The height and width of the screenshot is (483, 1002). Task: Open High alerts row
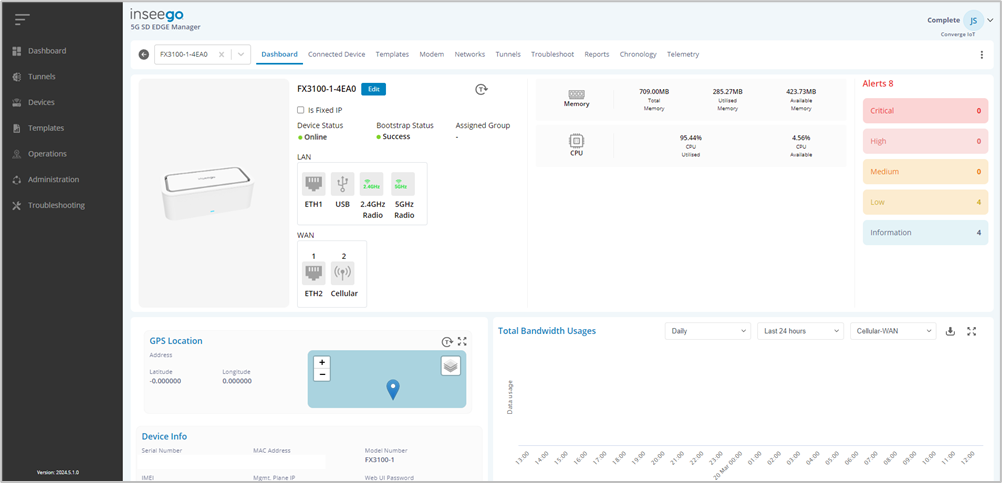925,141
